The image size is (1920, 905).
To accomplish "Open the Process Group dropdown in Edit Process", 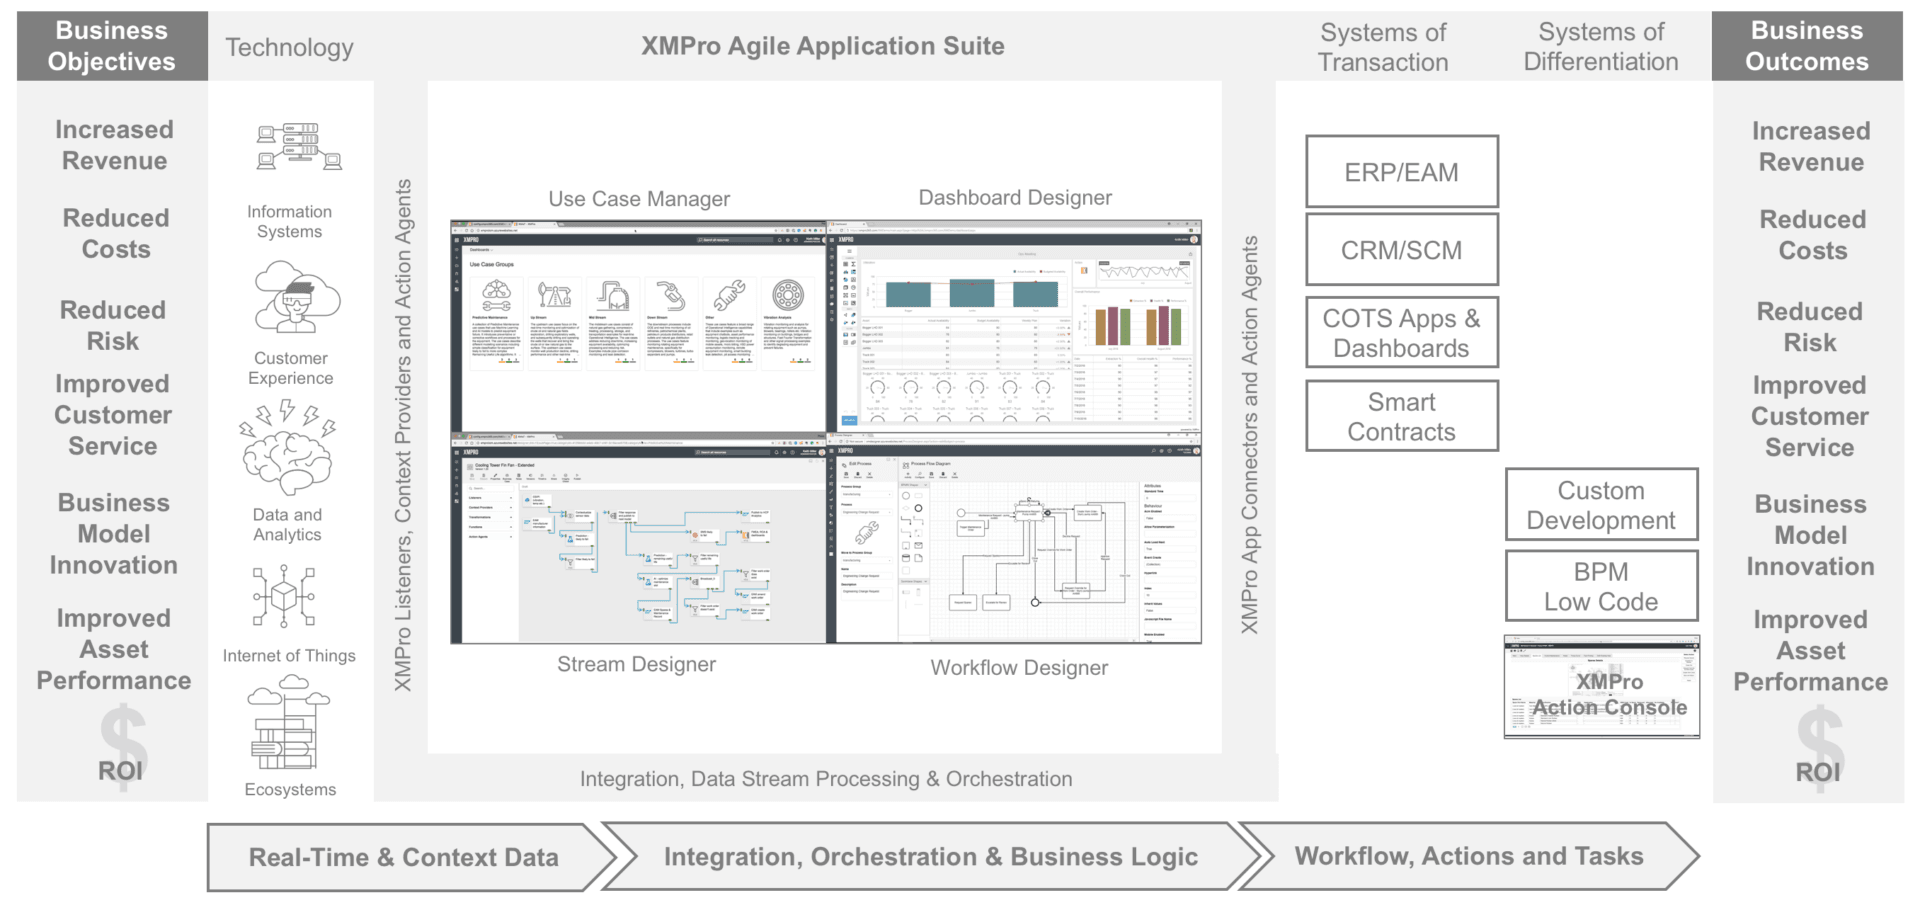I will [x=867, y=494].
